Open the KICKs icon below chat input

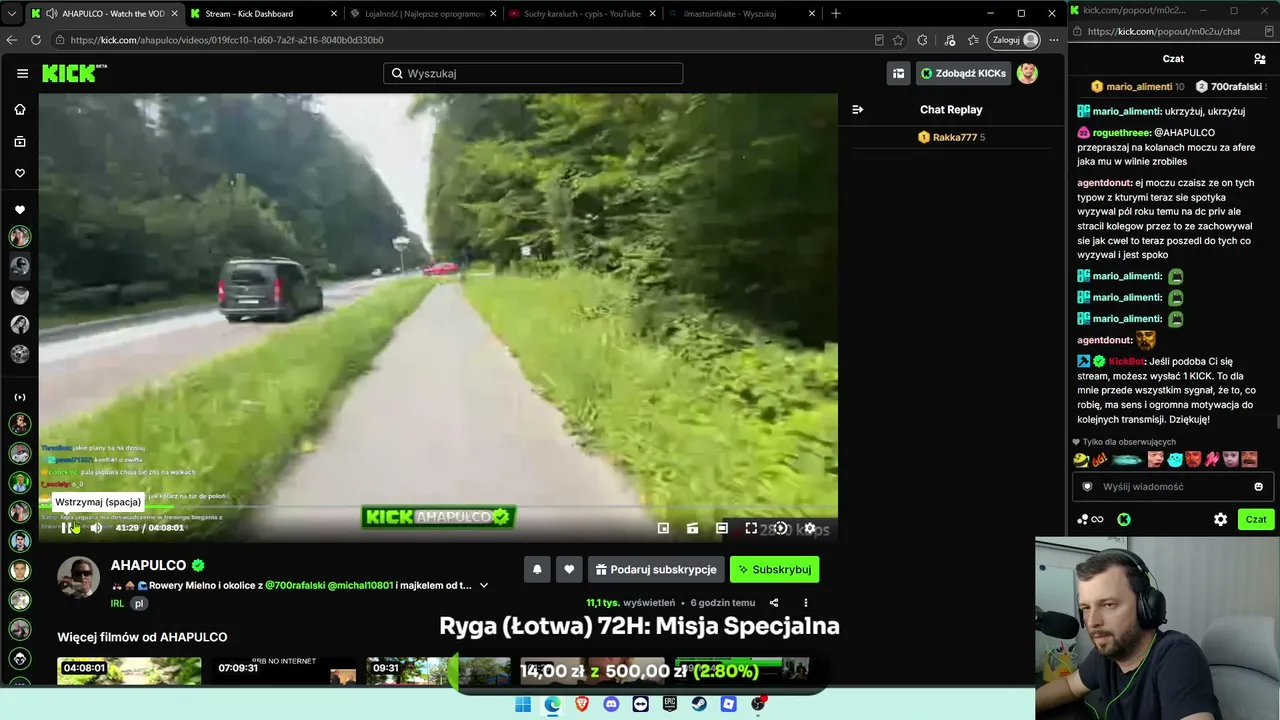[1123, 519]
